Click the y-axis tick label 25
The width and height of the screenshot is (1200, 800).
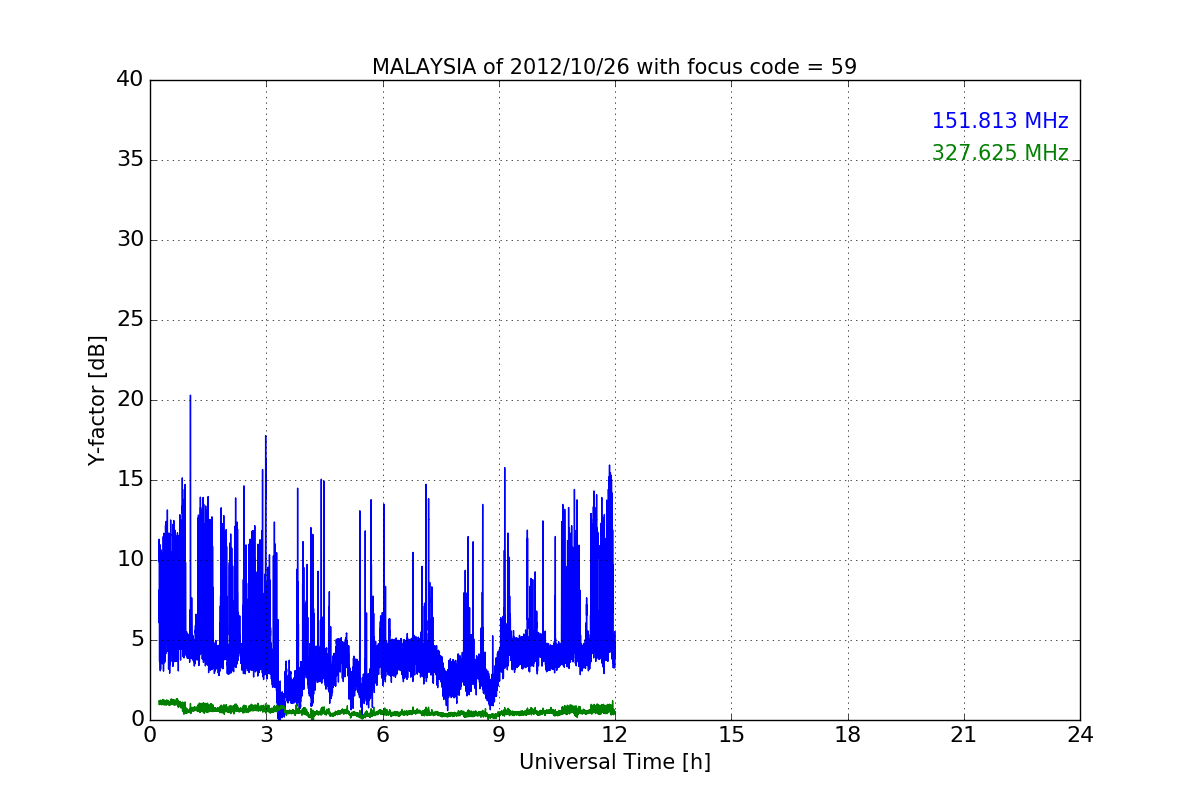[130, 320]
